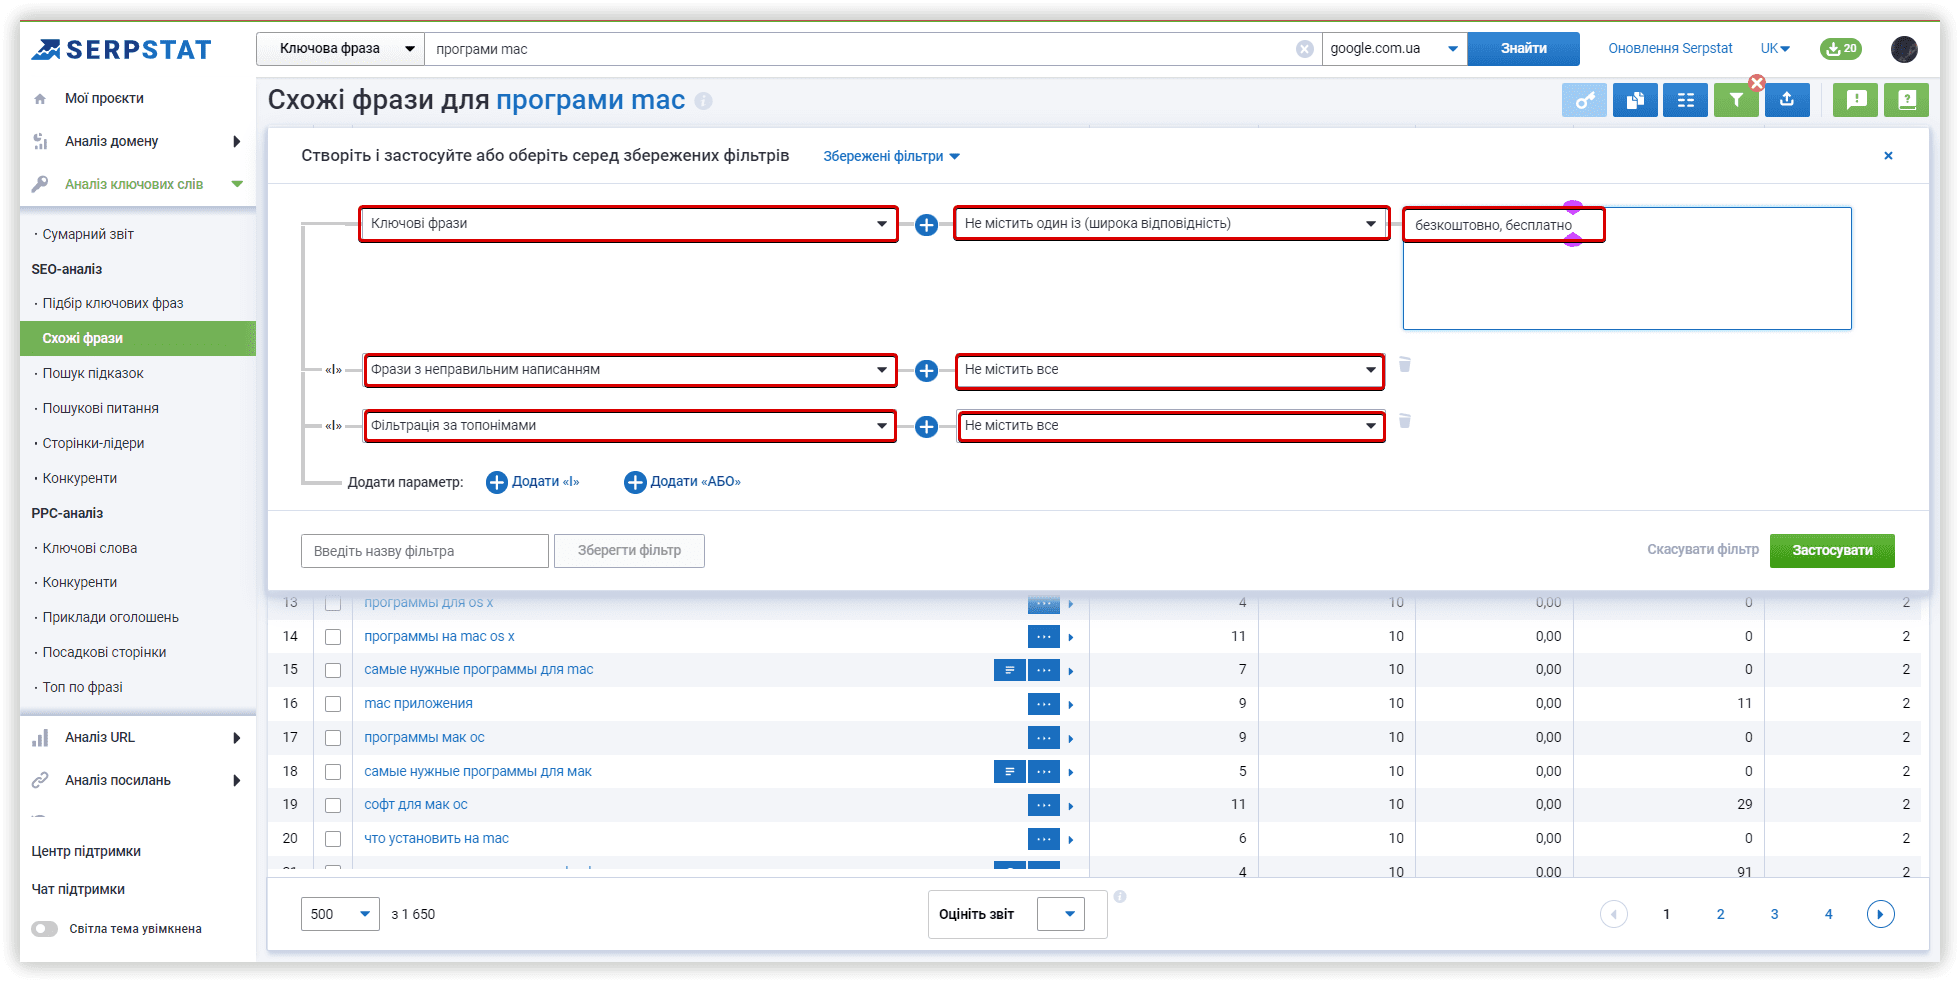Open Сторінки-лідери in sidebar
The width and height of the screenshot is (1960, 982).
tap(93, 443)
